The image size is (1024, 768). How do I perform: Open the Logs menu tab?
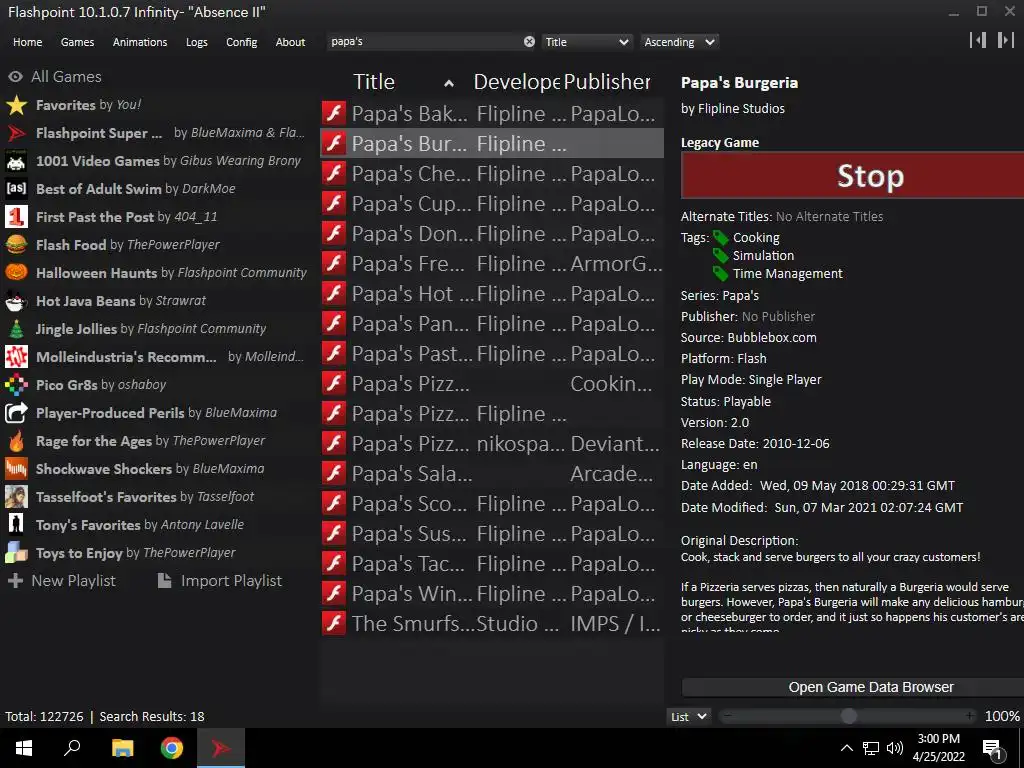pos(197,42)
